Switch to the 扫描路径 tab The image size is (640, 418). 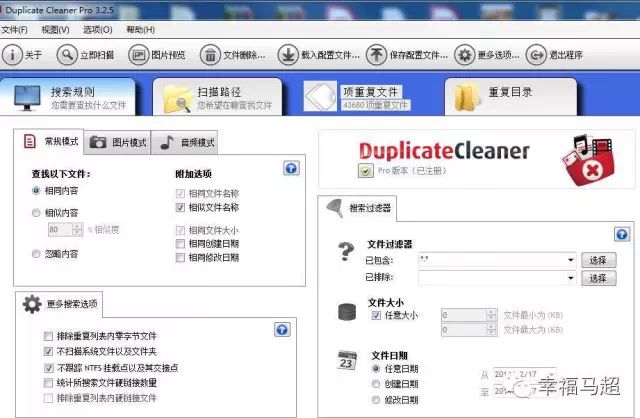tap(217, 97)
